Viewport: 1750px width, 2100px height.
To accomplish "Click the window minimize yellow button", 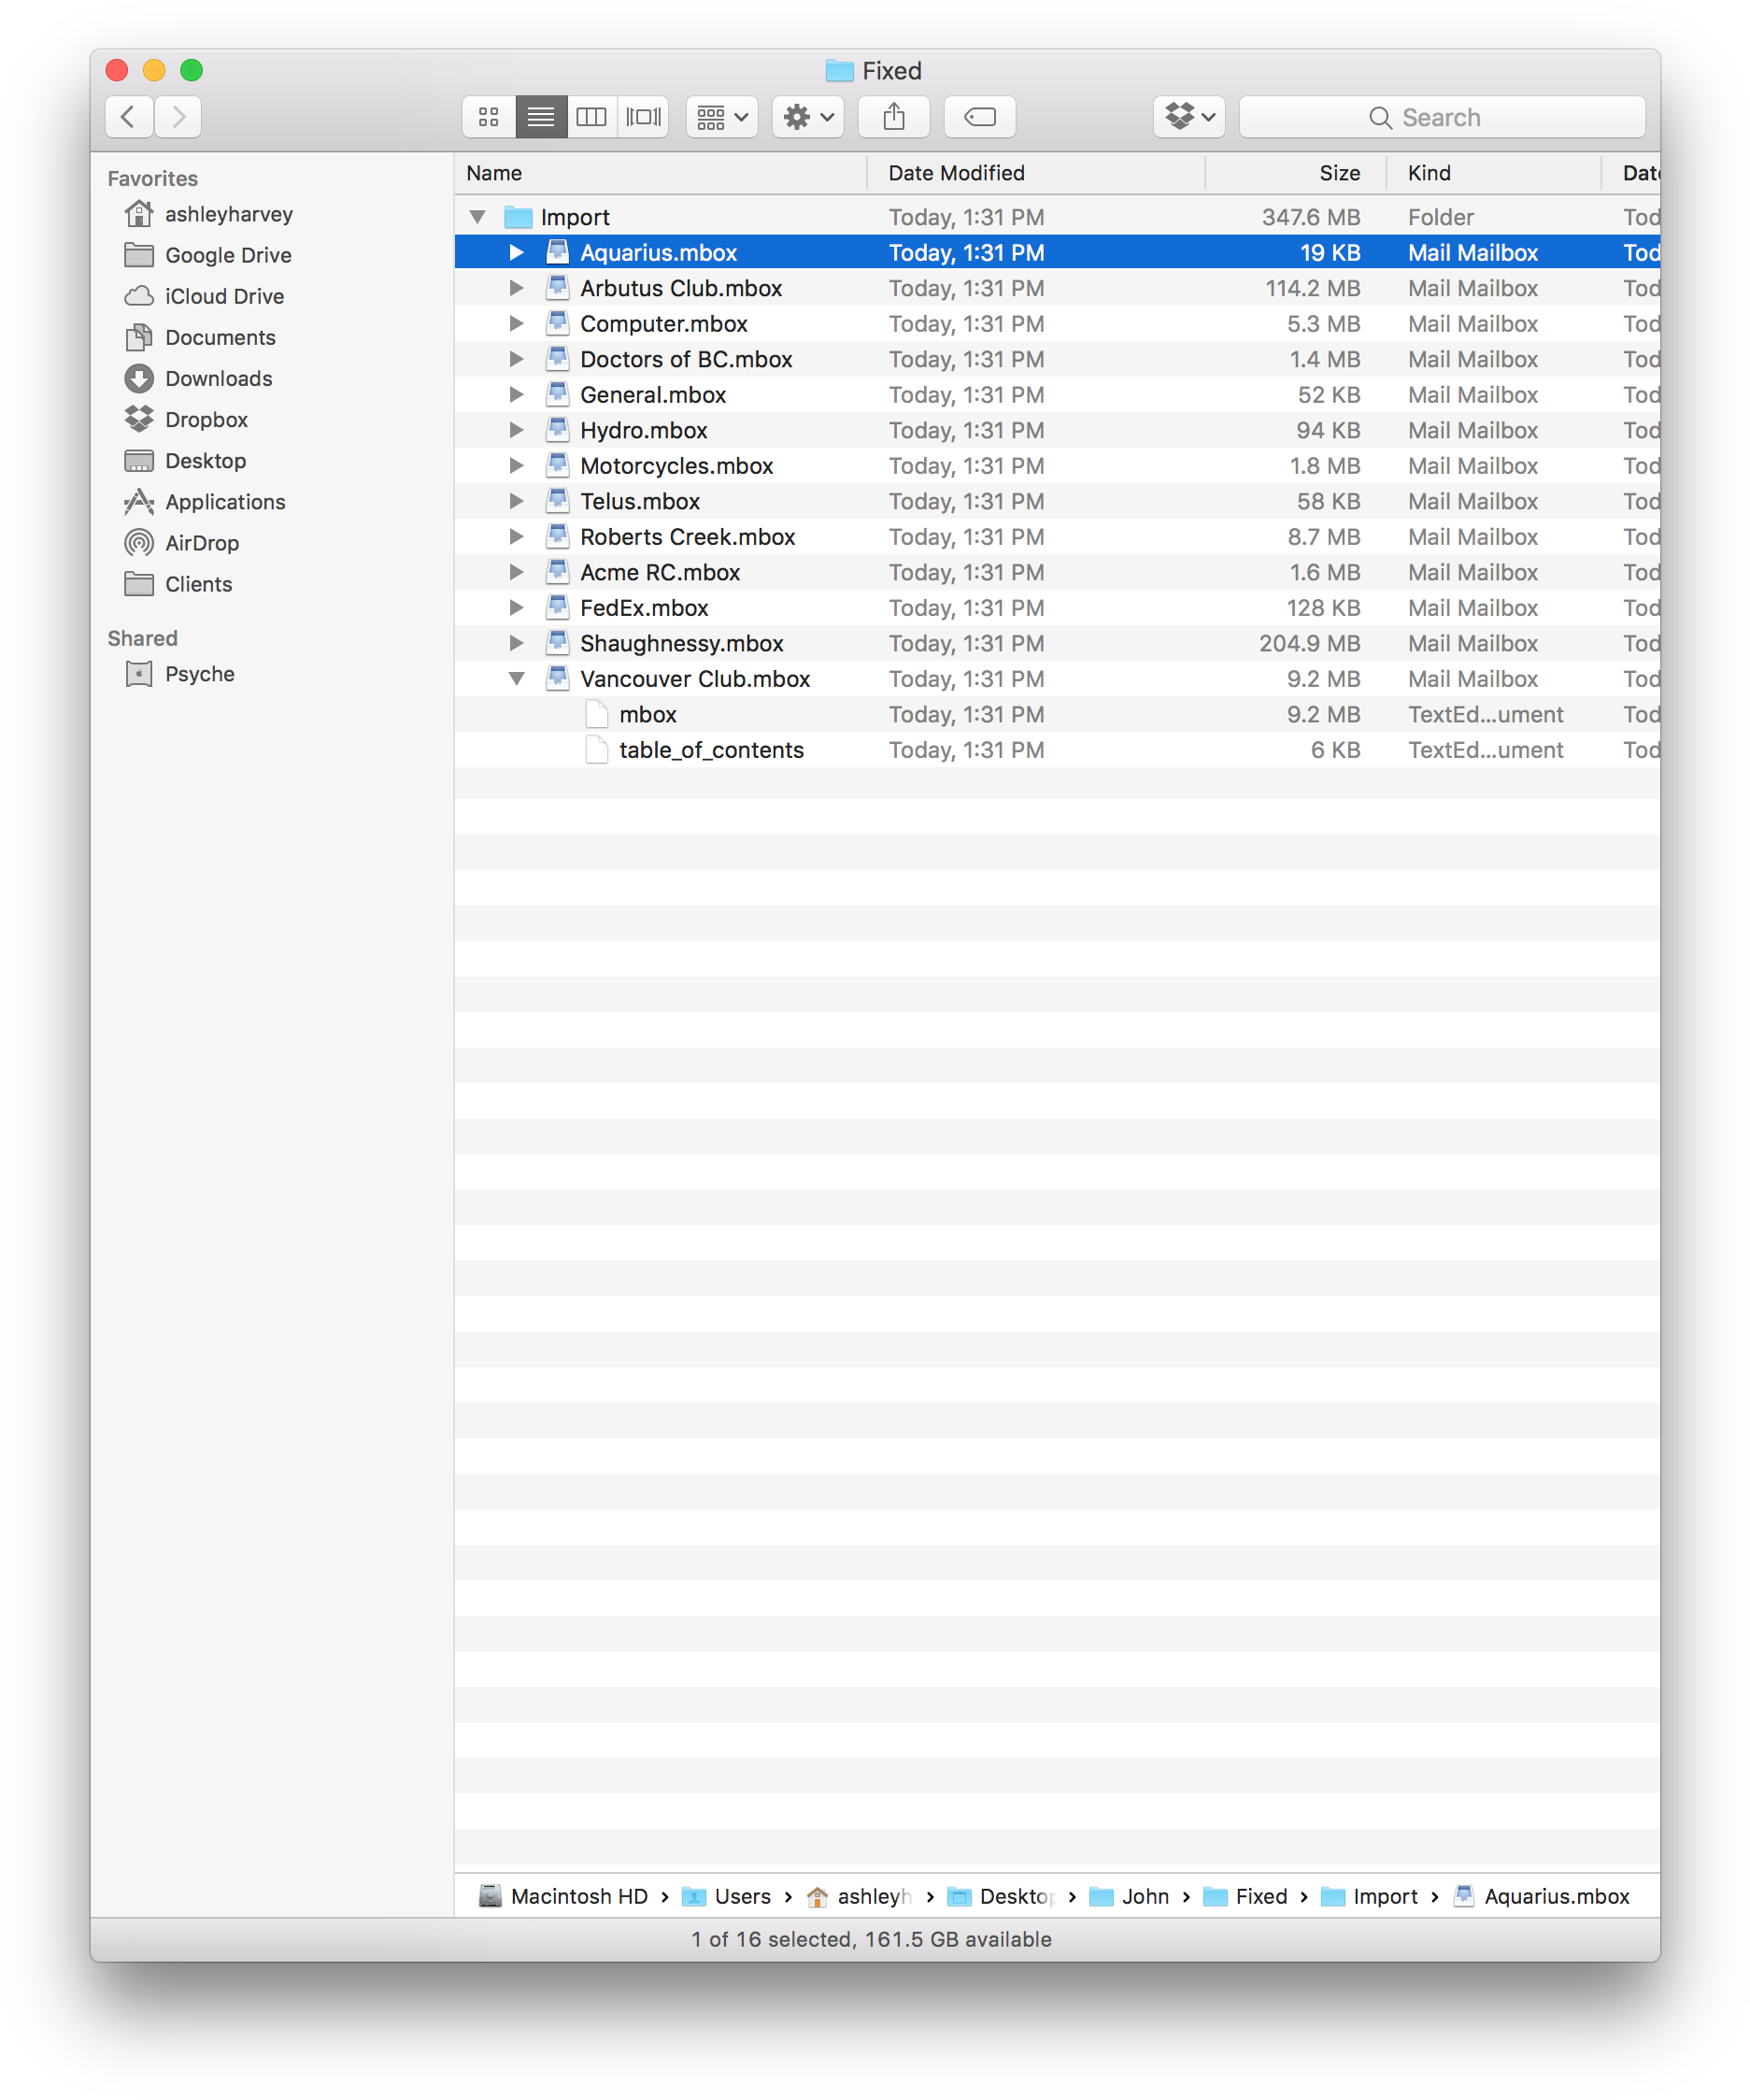I will [154, 70].
